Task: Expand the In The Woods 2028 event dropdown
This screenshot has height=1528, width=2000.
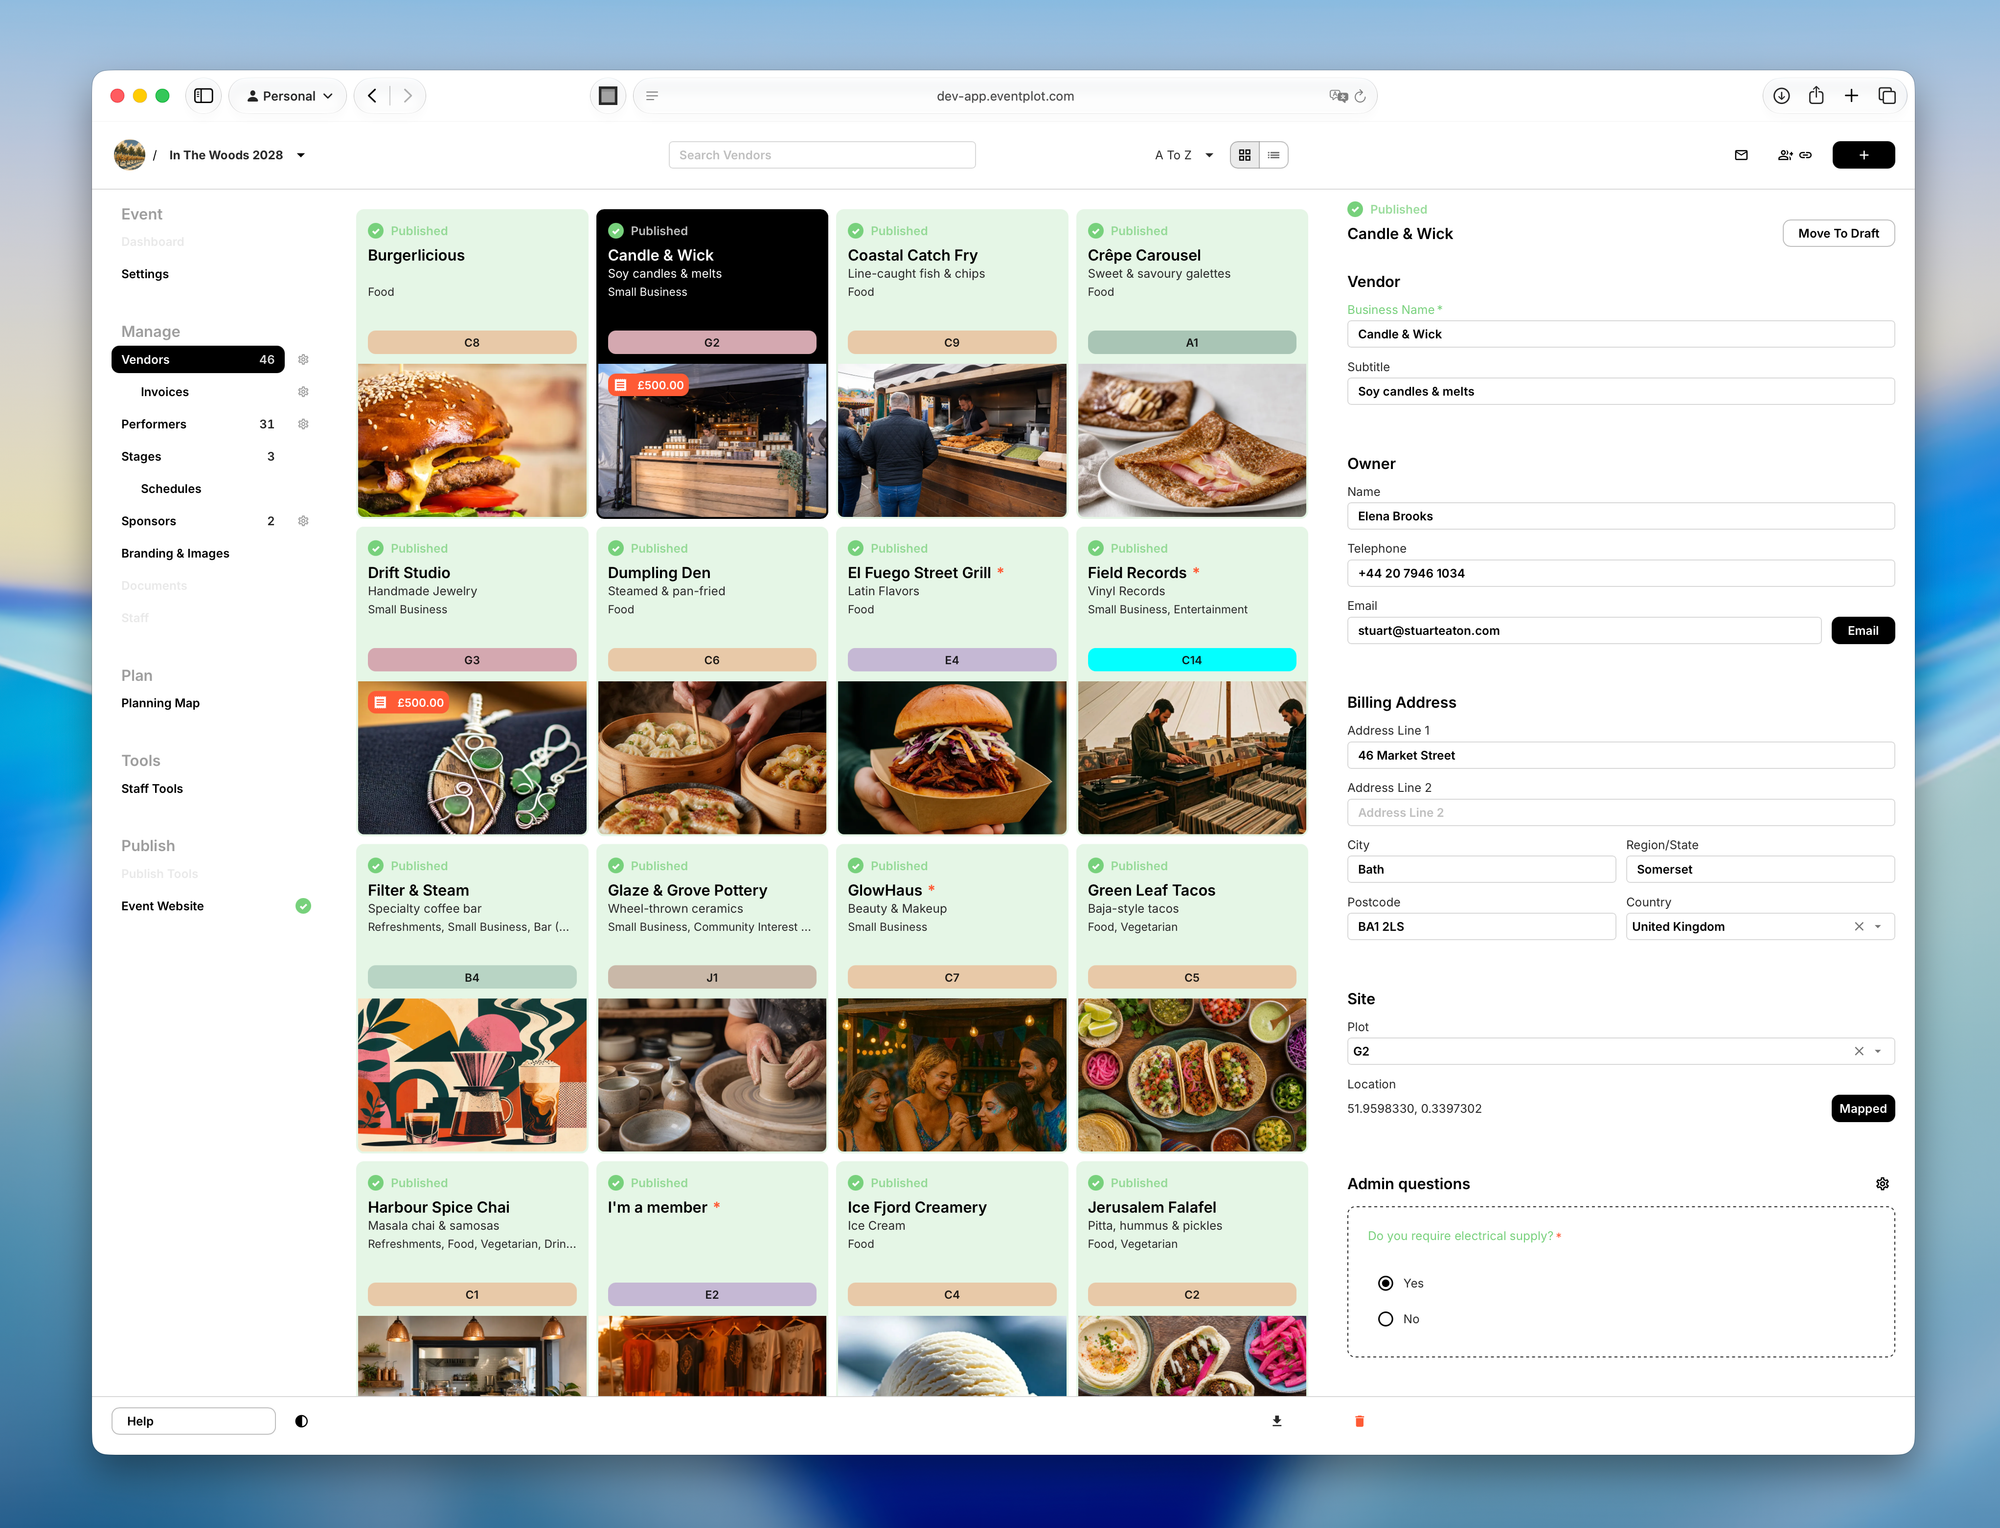Action: tap(301, 155)
